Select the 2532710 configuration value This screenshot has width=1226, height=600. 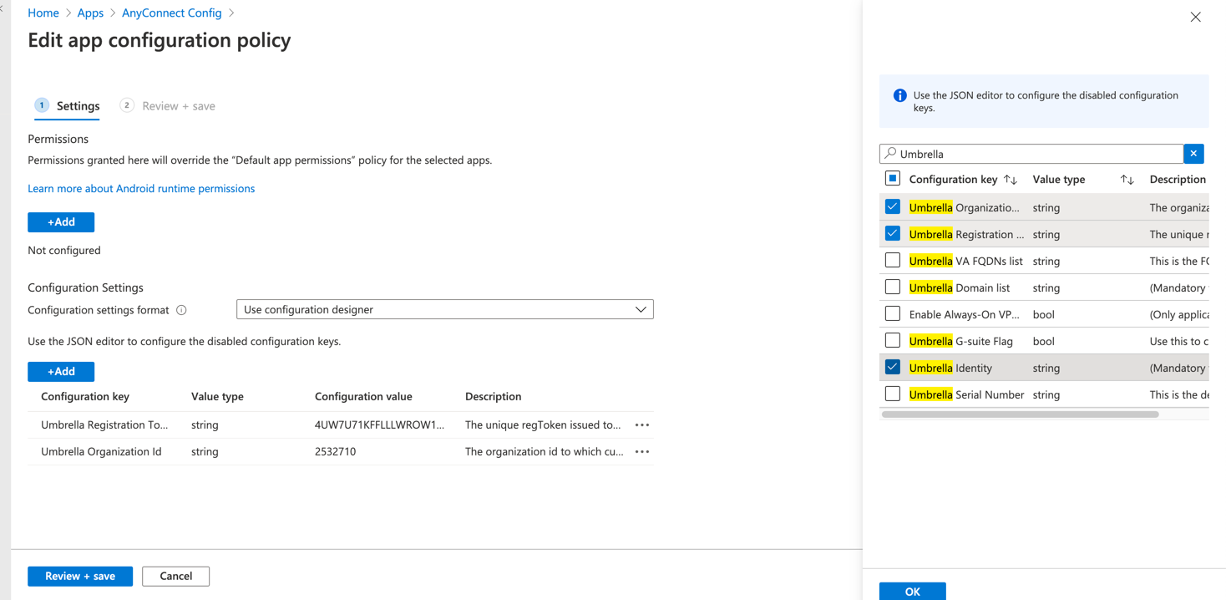(335, 452)
